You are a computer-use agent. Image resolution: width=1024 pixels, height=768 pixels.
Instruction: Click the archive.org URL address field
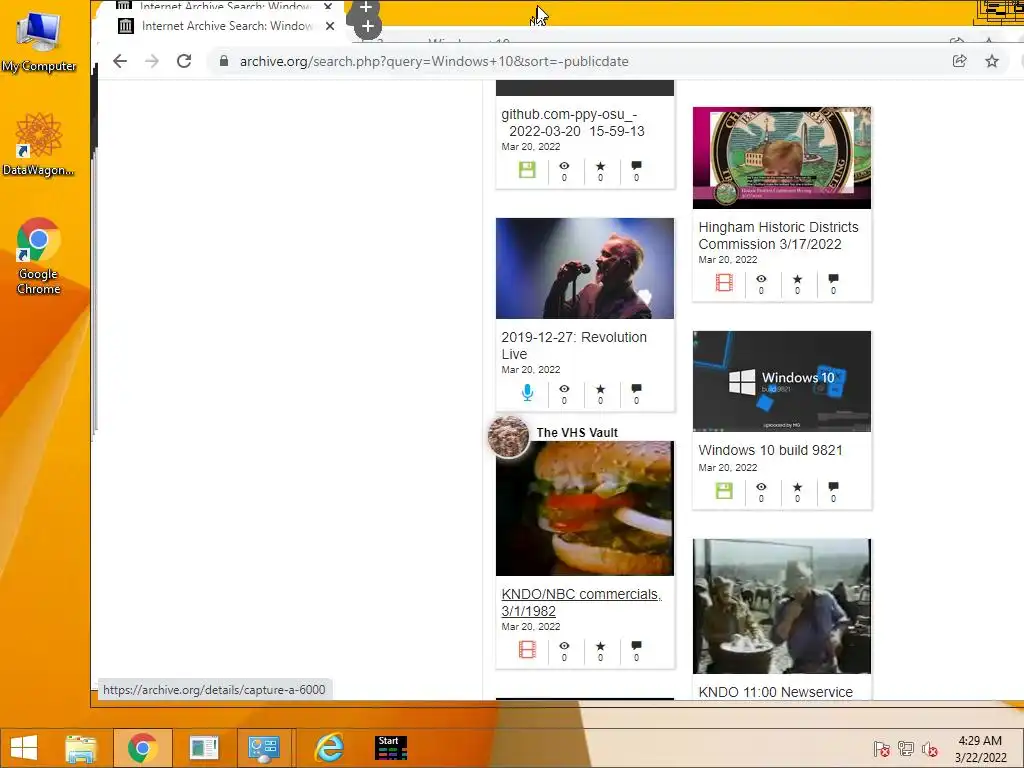pyautogui.click(x=434, y=61)
